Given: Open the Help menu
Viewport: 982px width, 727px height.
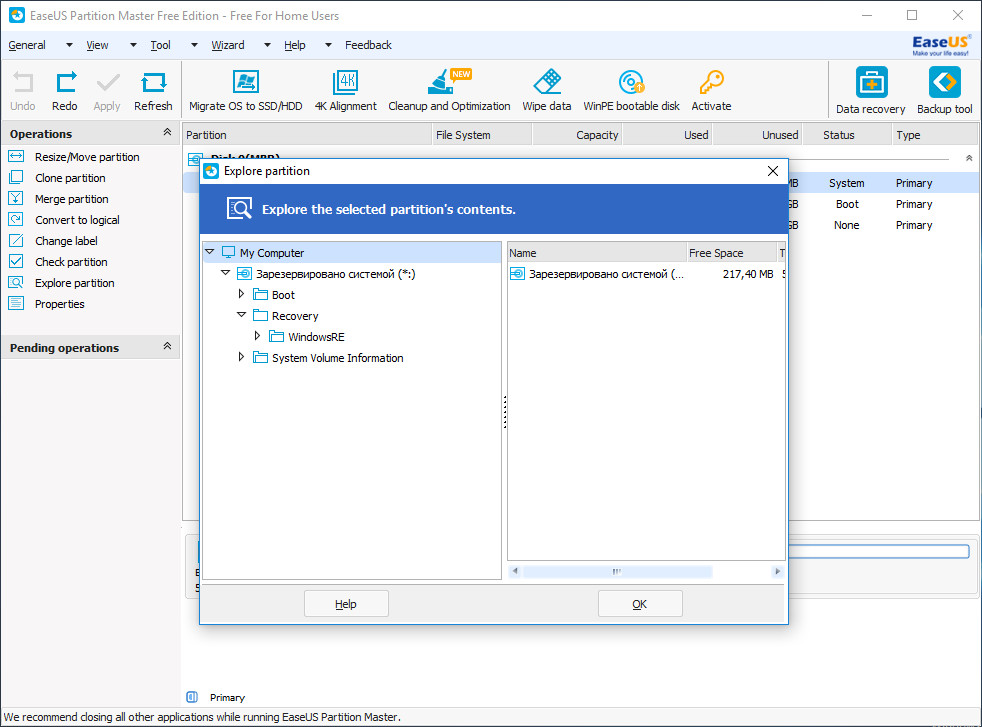Looking at the screenshot, I should 294,45.
